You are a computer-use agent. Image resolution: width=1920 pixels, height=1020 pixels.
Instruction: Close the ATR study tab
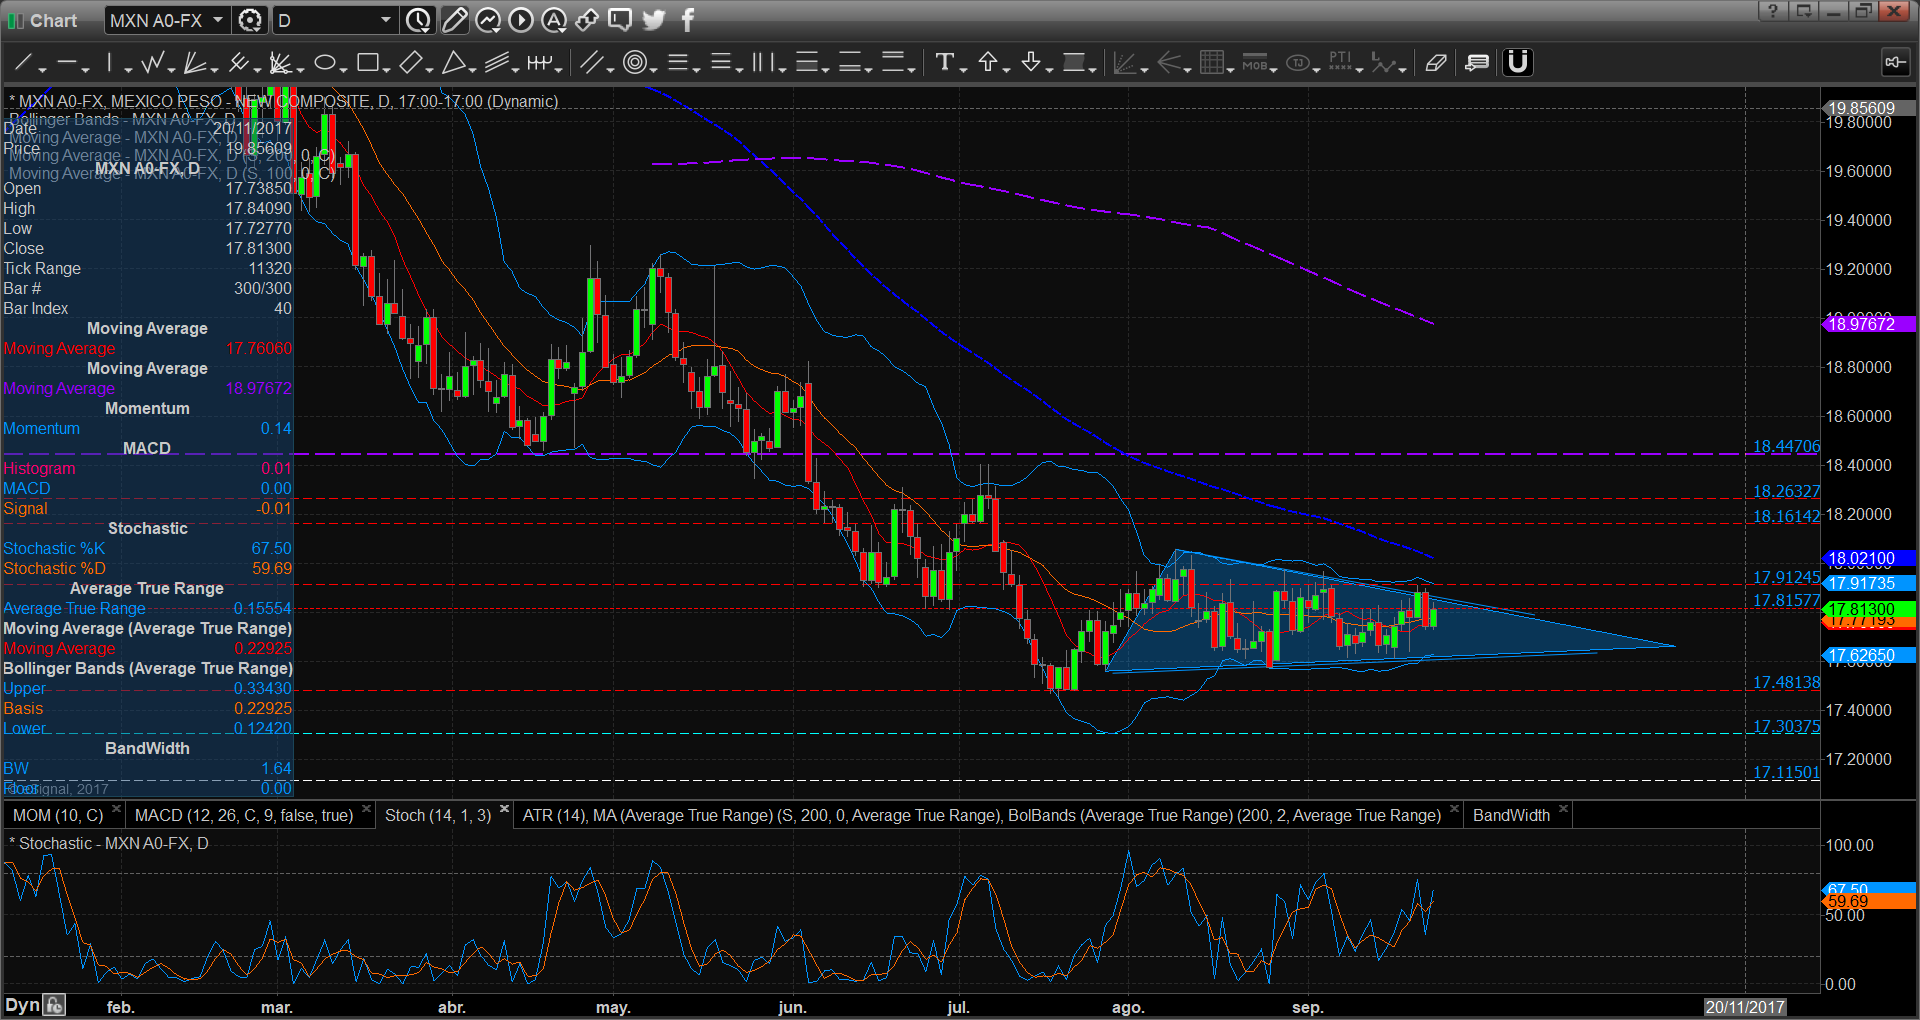pyautogui.click(x=1454, y=809)
